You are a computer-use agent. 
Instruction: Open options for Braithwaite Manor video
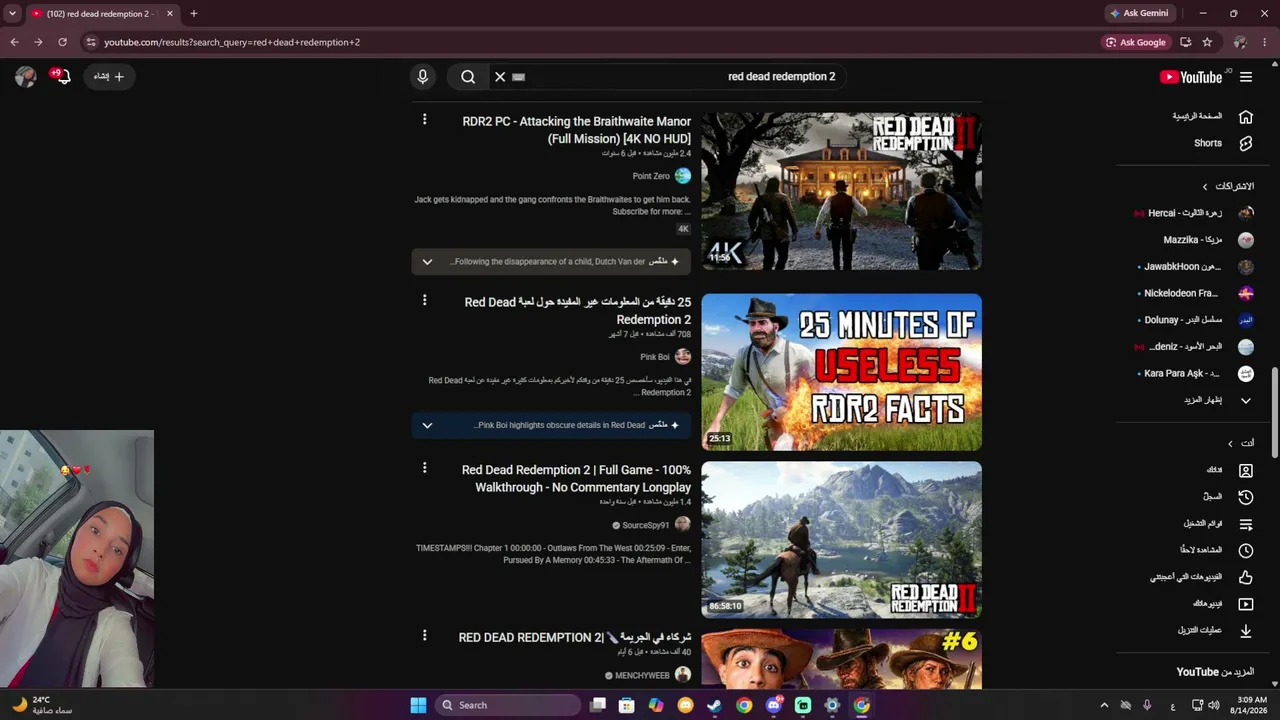[x=424, y=120]
